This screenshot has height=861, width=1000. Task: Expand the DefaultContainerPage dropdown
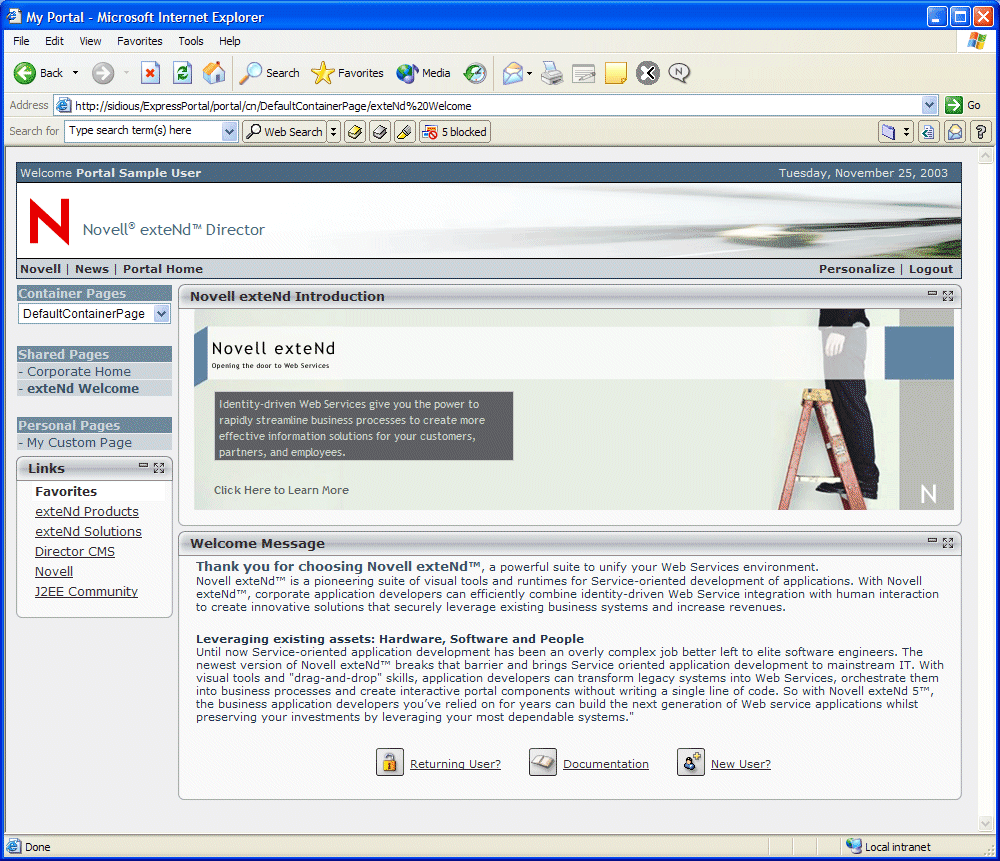click(x=162, y=314)
